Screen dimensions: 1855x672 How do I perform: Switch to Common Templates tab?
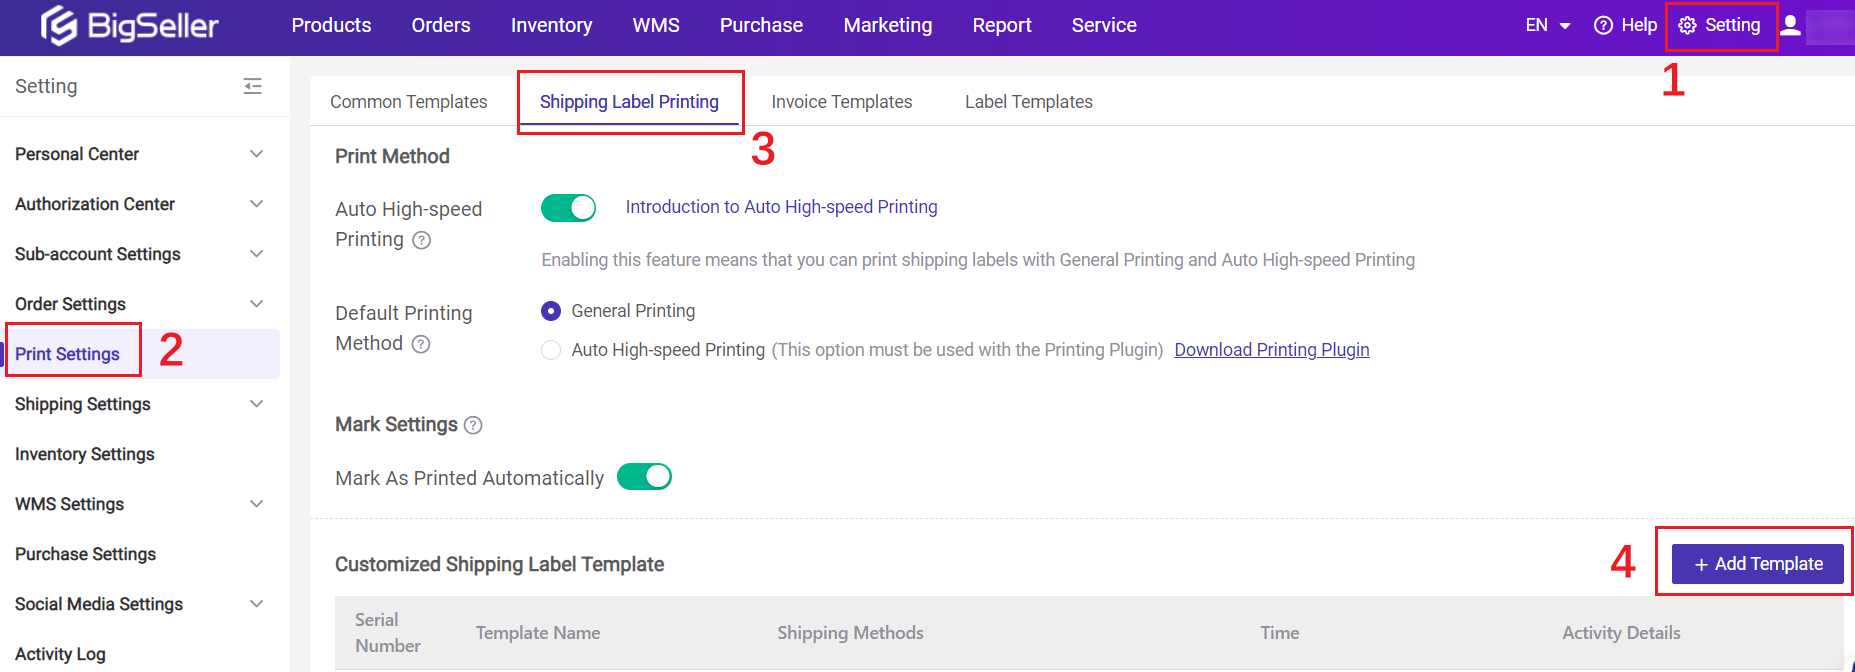[x=409, y=102]
